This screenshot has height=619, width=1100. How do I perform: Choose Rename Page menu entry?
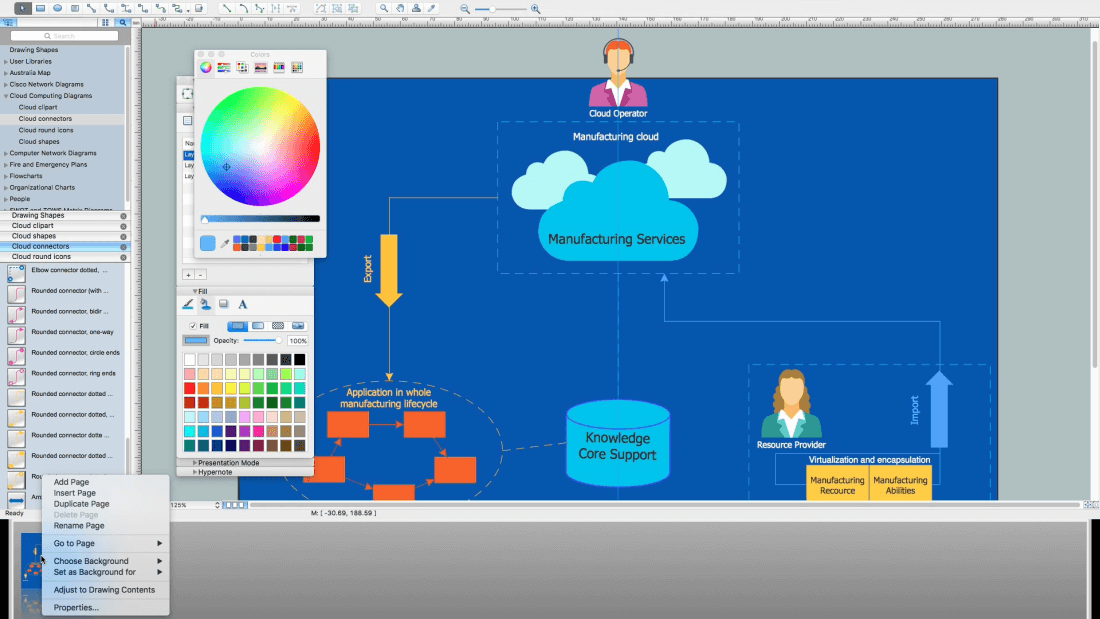(x=79, y=526)
